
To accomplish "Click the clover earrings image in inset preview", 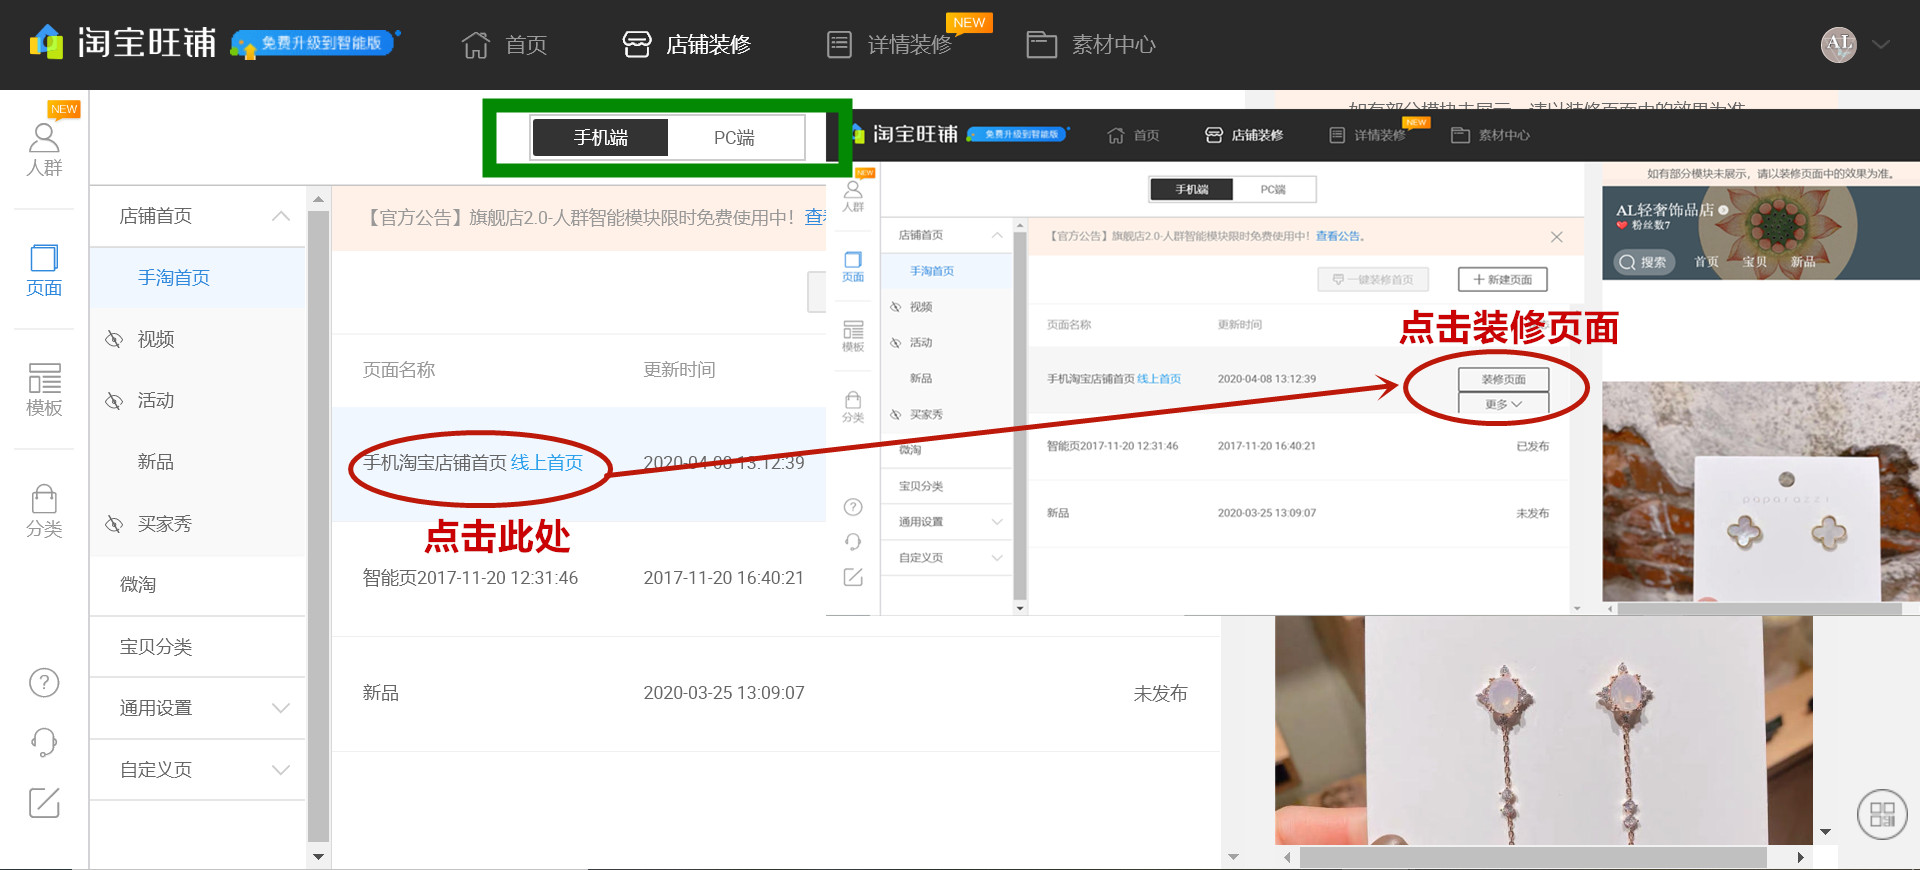I will [x=1761, y=490].
